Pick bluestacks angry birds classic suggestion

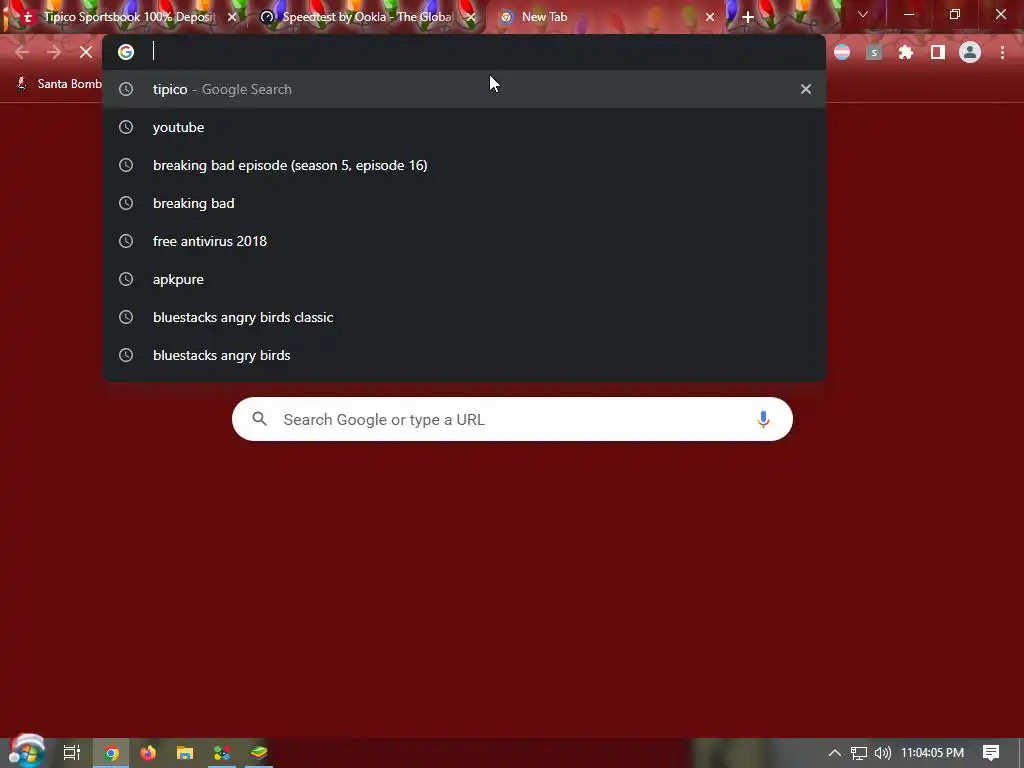[x=464, y=317]
